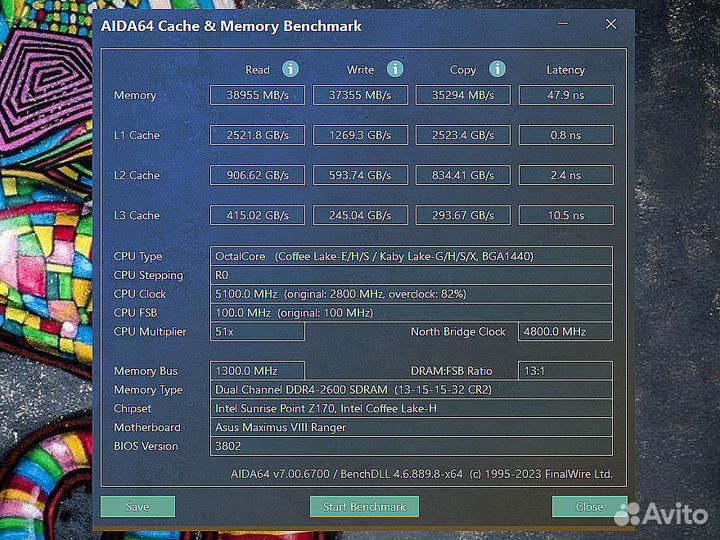Screen dimensions: 720x540
Task: Click Chipset field Intel Sunrise Point Z170
Action: (x=411, y=408)
